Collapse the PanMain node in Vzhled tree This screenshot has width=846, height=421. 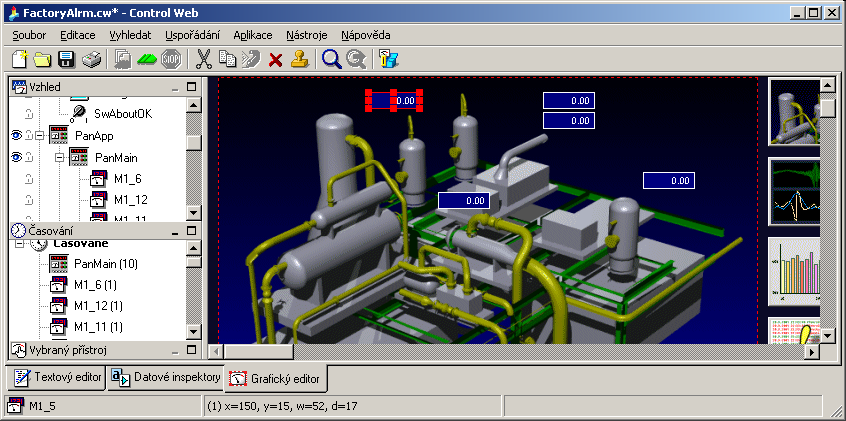(x=59, y=157)
